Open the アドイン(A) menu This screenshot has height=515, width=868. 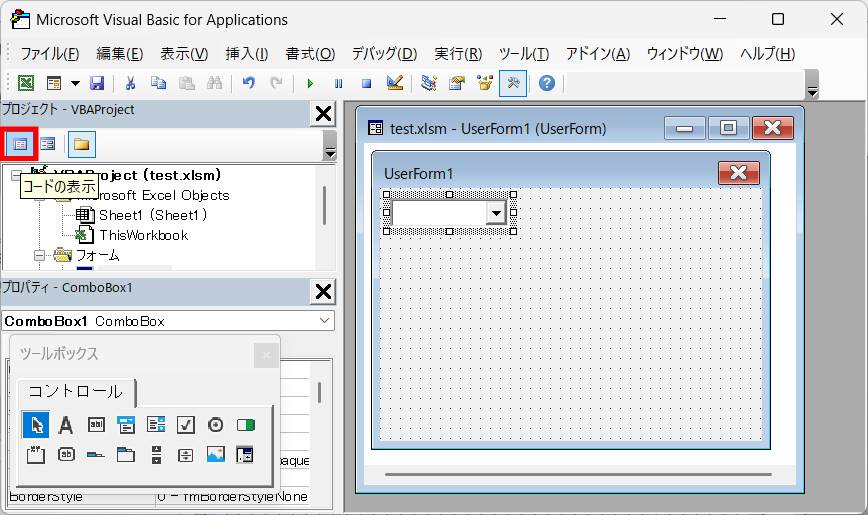pyautogui.click(x=598, y=54)
